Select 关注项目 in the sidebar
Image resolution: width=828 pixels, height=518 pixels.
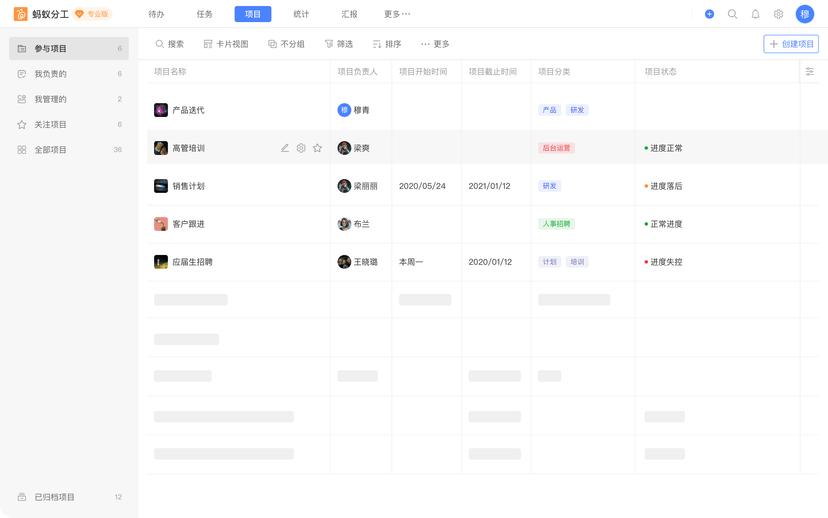[50, 125]
